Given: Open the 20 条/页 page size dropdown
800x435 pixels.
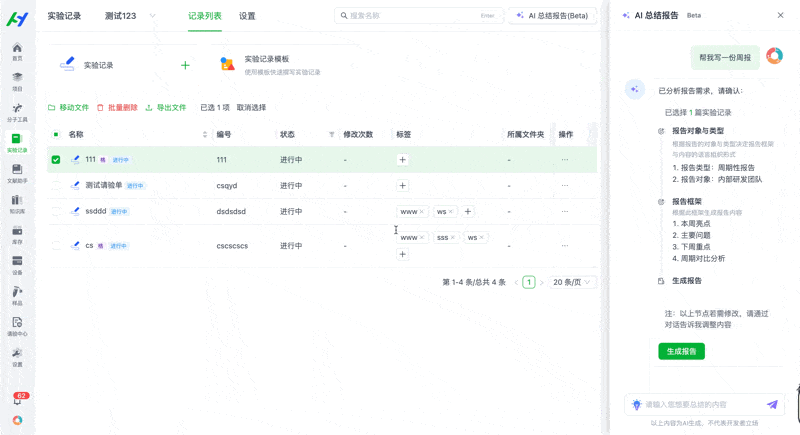Looking at the screenshot, I should pos(571,282).
